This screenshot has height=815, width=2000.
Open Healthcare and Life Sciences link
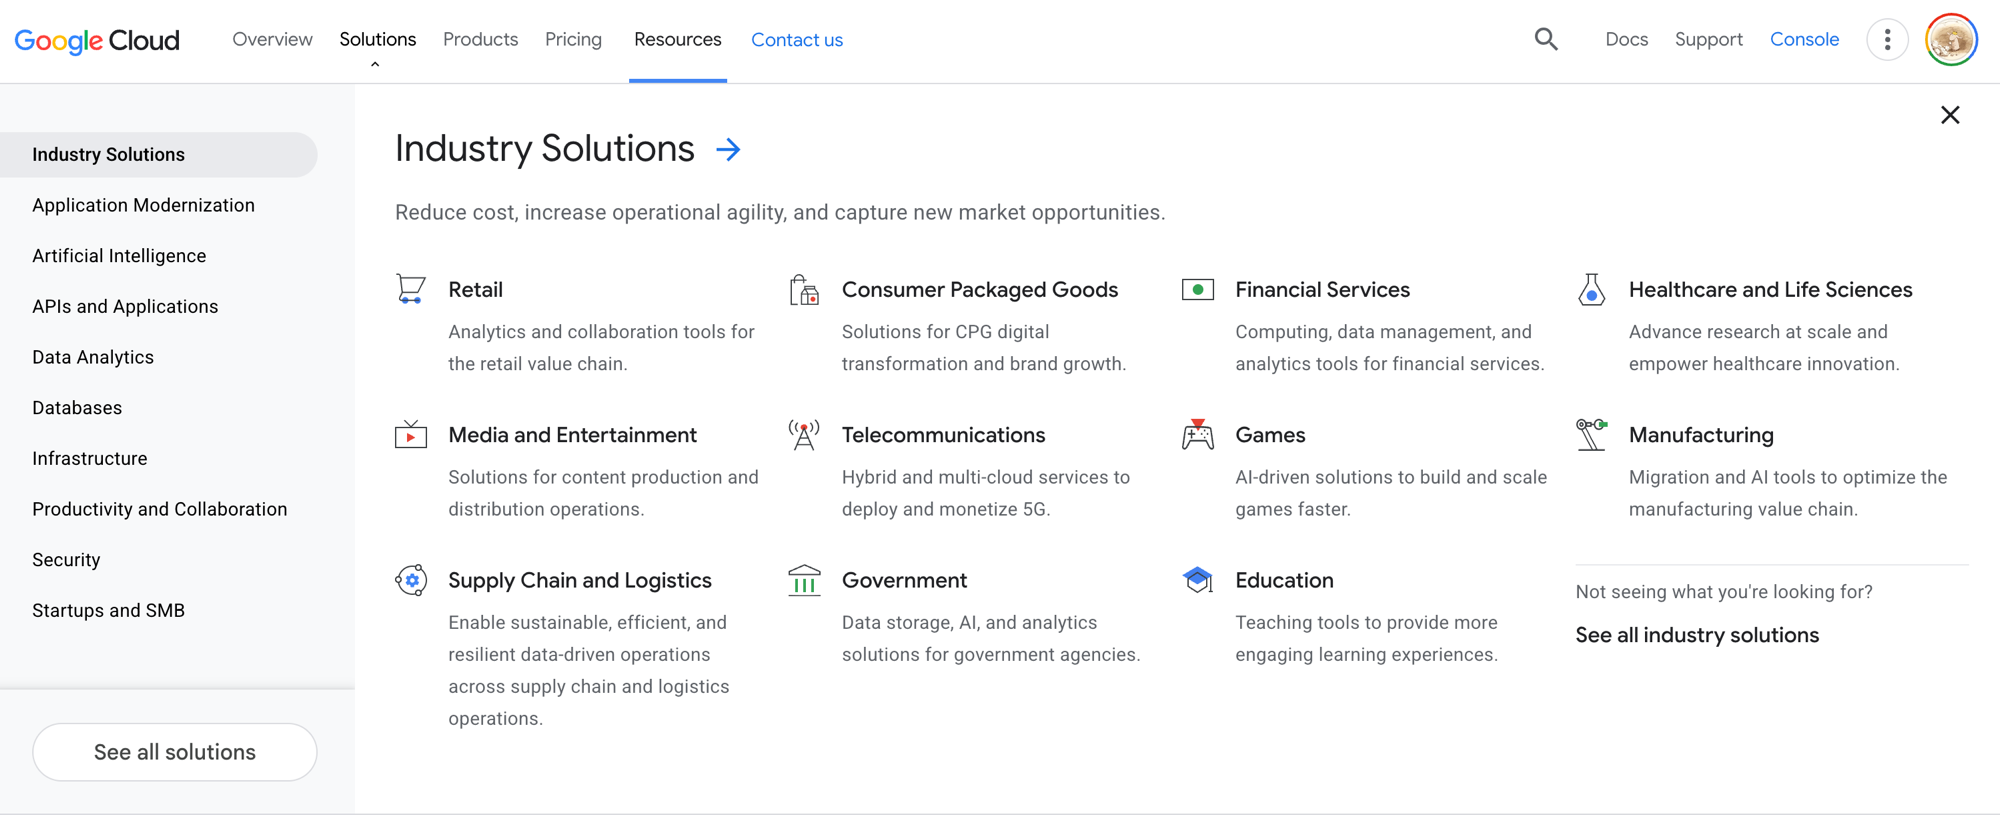point(1770,289)
